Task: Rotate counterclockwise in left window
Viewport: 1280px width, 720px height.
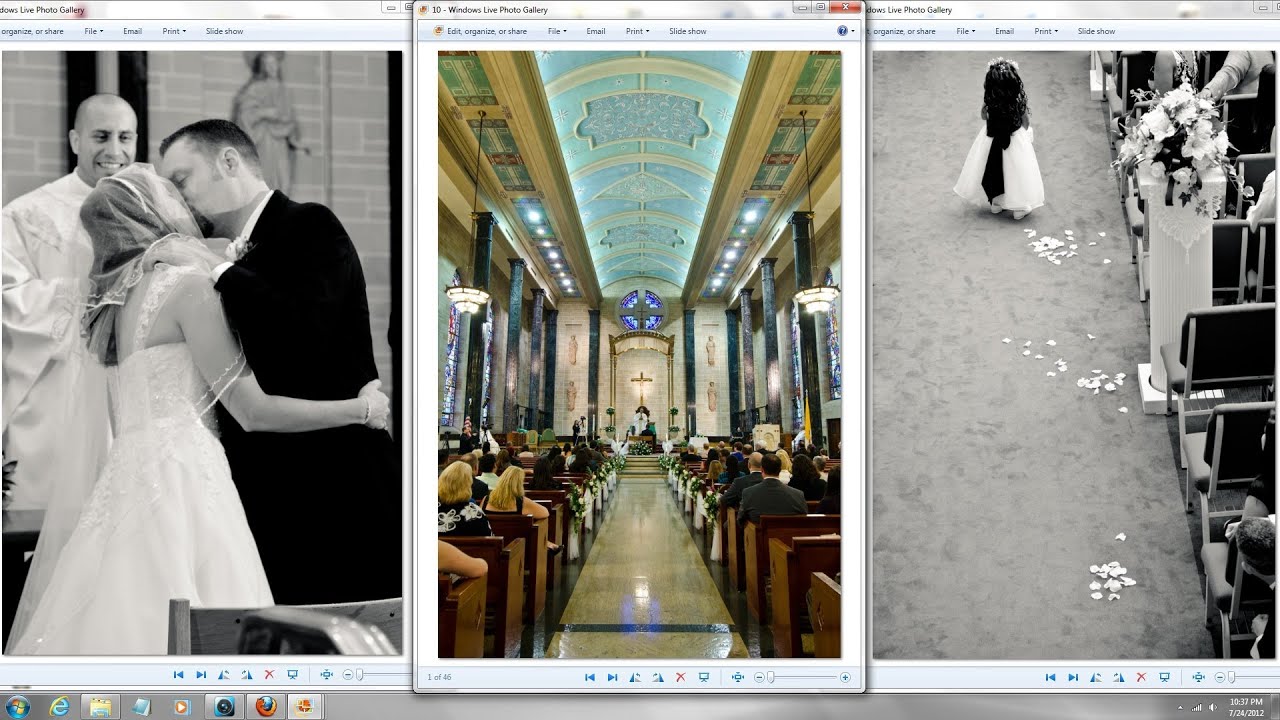Action: point(224,675)
